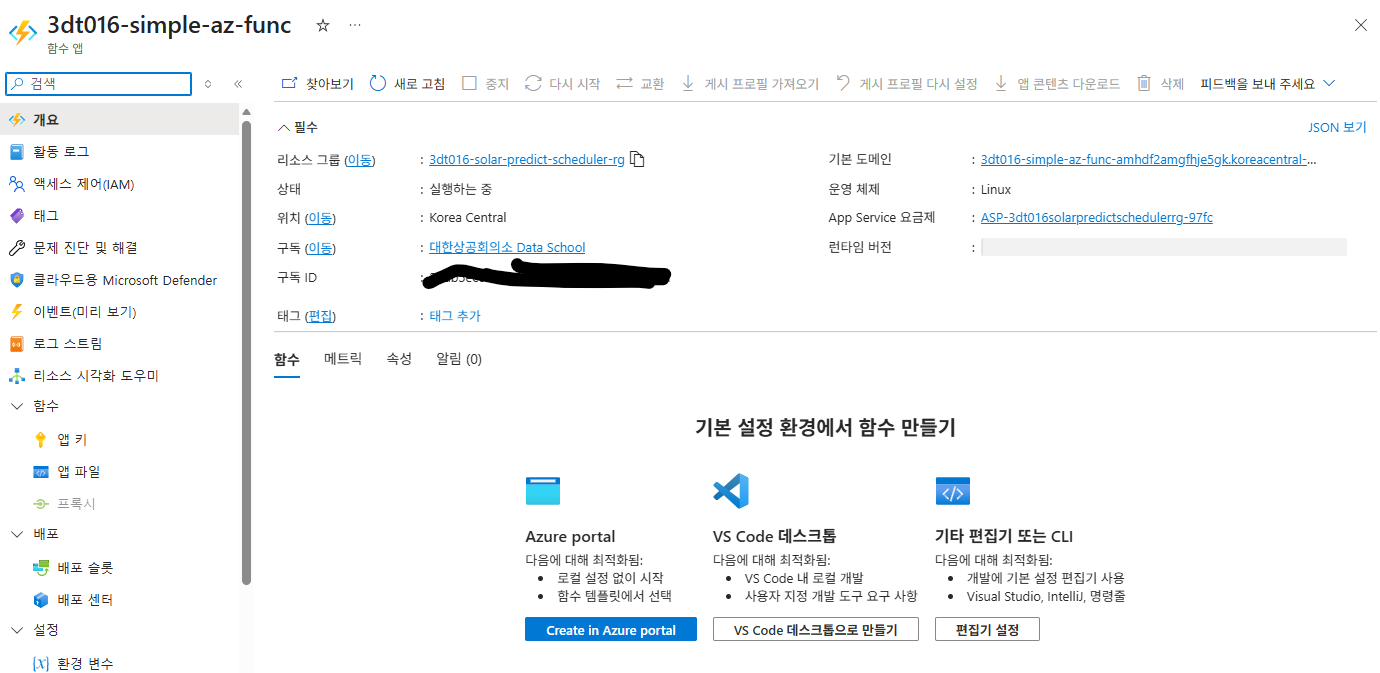
Task: Click 이동 link next to 리소스 그룹
Action: (360, 160)
